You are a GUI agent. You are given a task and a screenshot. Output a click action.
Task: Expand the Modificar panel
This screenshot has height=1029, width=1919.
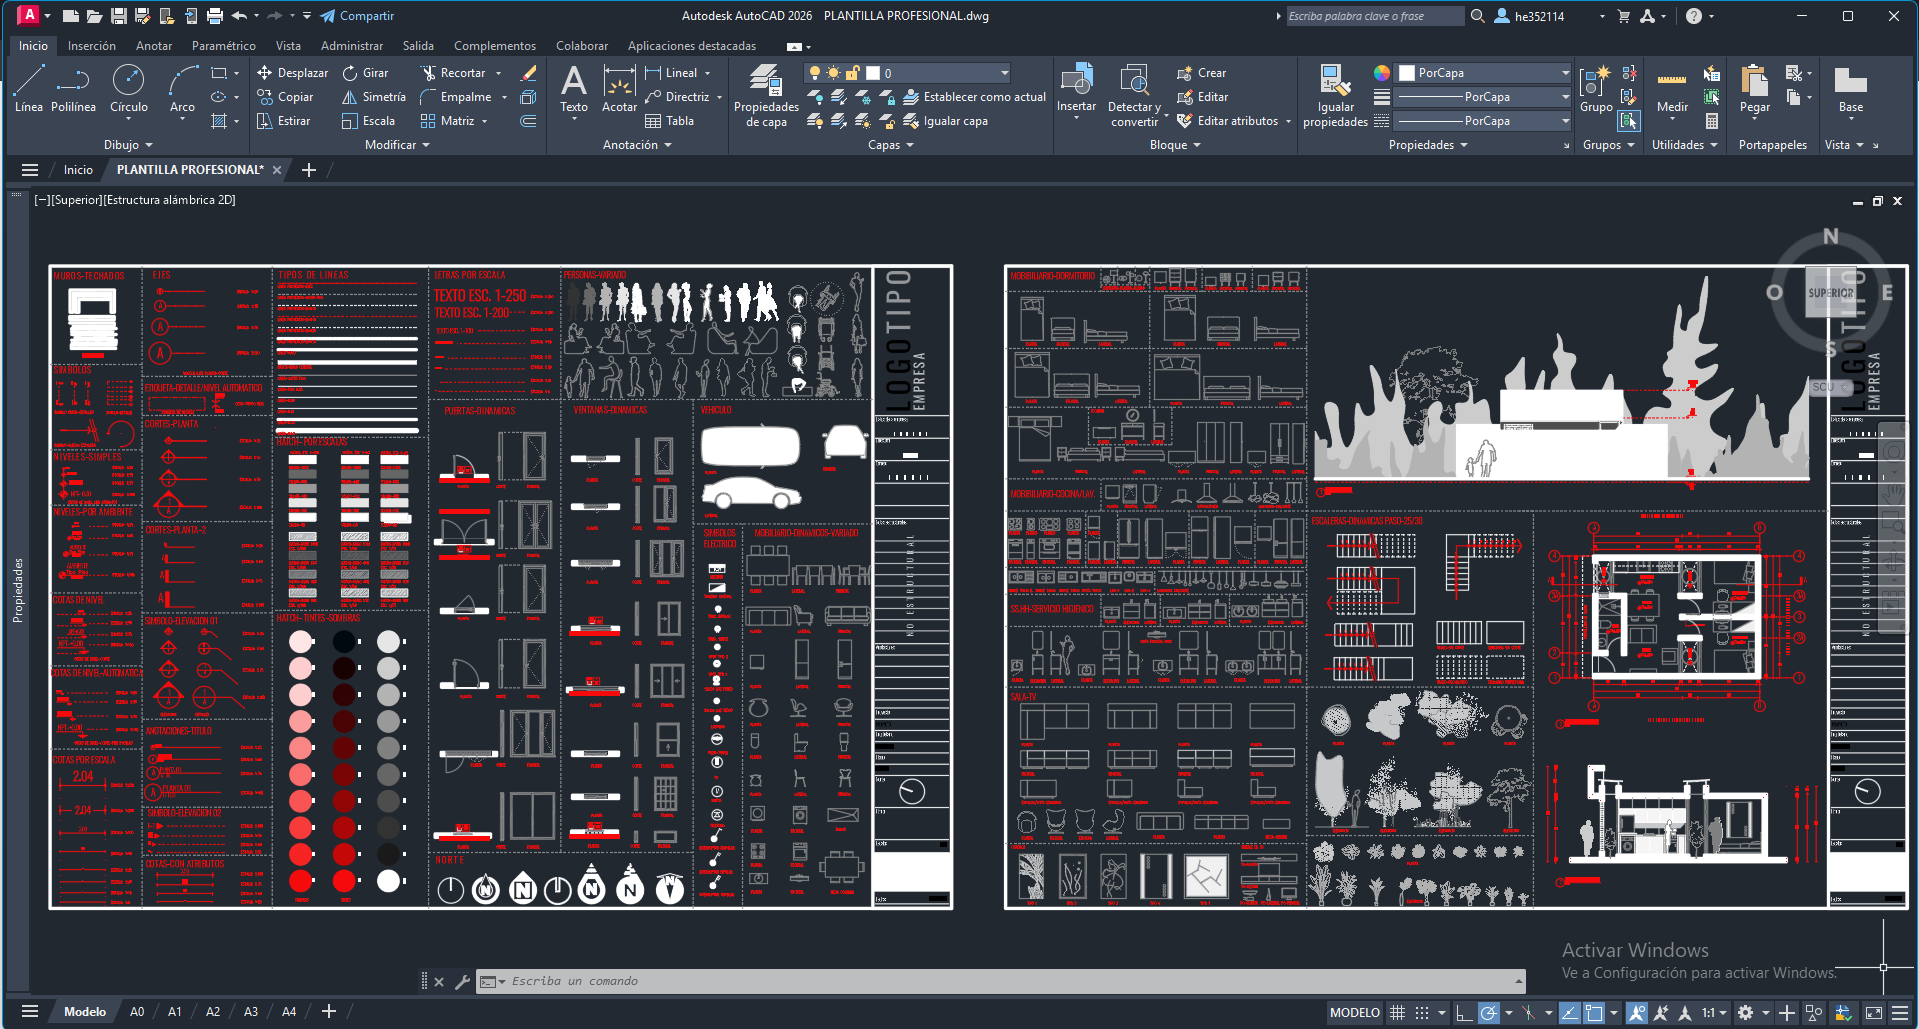click(397, 145)
